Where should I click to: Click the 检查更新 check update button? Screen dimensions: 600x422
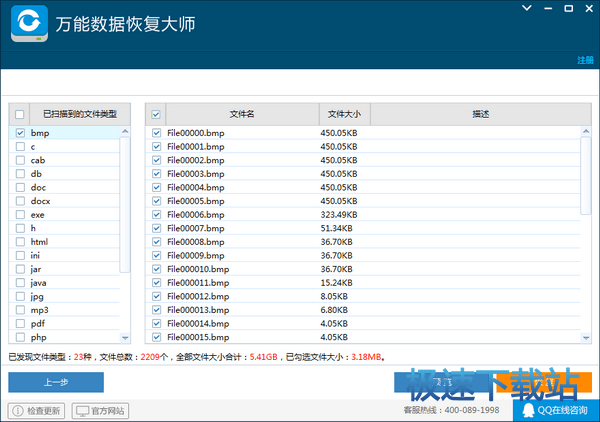pos(36,411)
